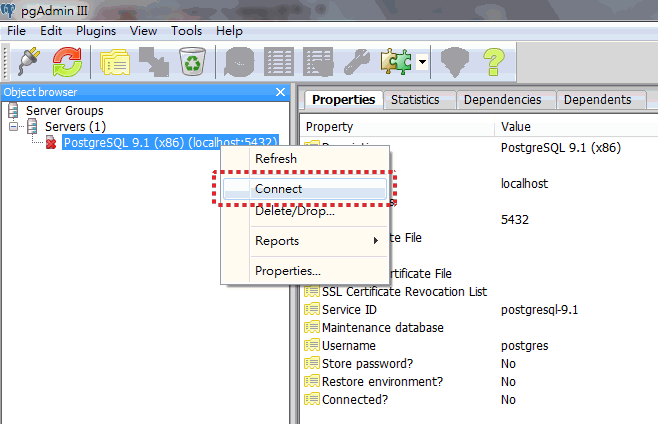Click the Restore environment? row icon
Screen dimensions: 658x424
312,381
